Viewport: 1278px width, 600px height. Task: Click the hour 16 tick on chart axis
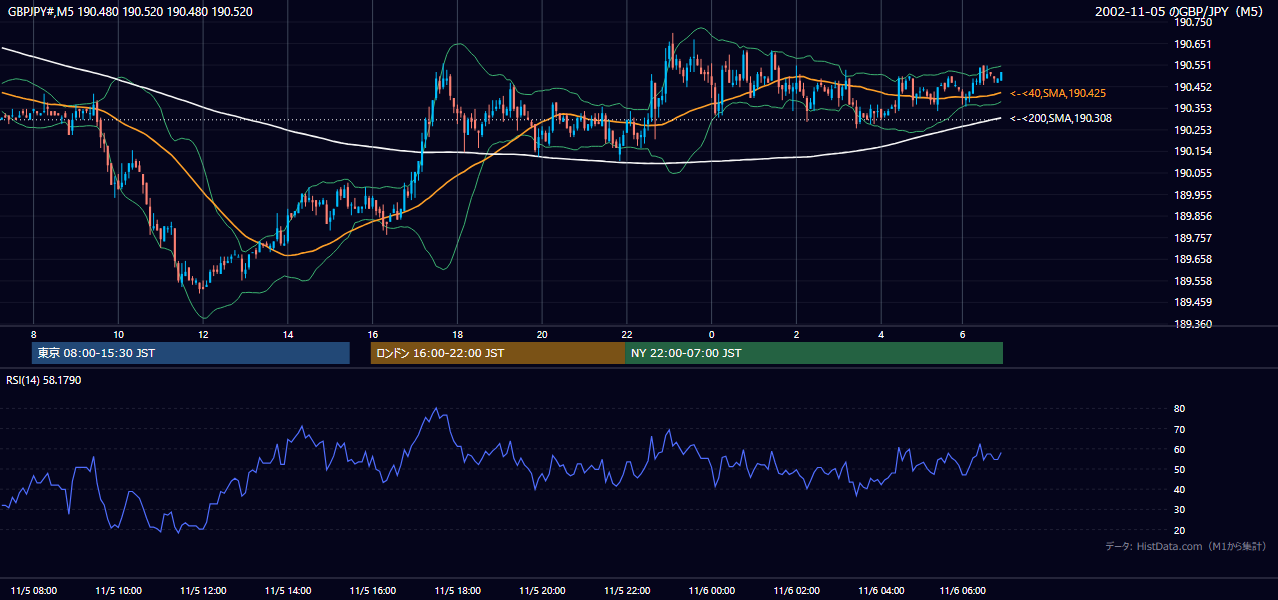372,334
